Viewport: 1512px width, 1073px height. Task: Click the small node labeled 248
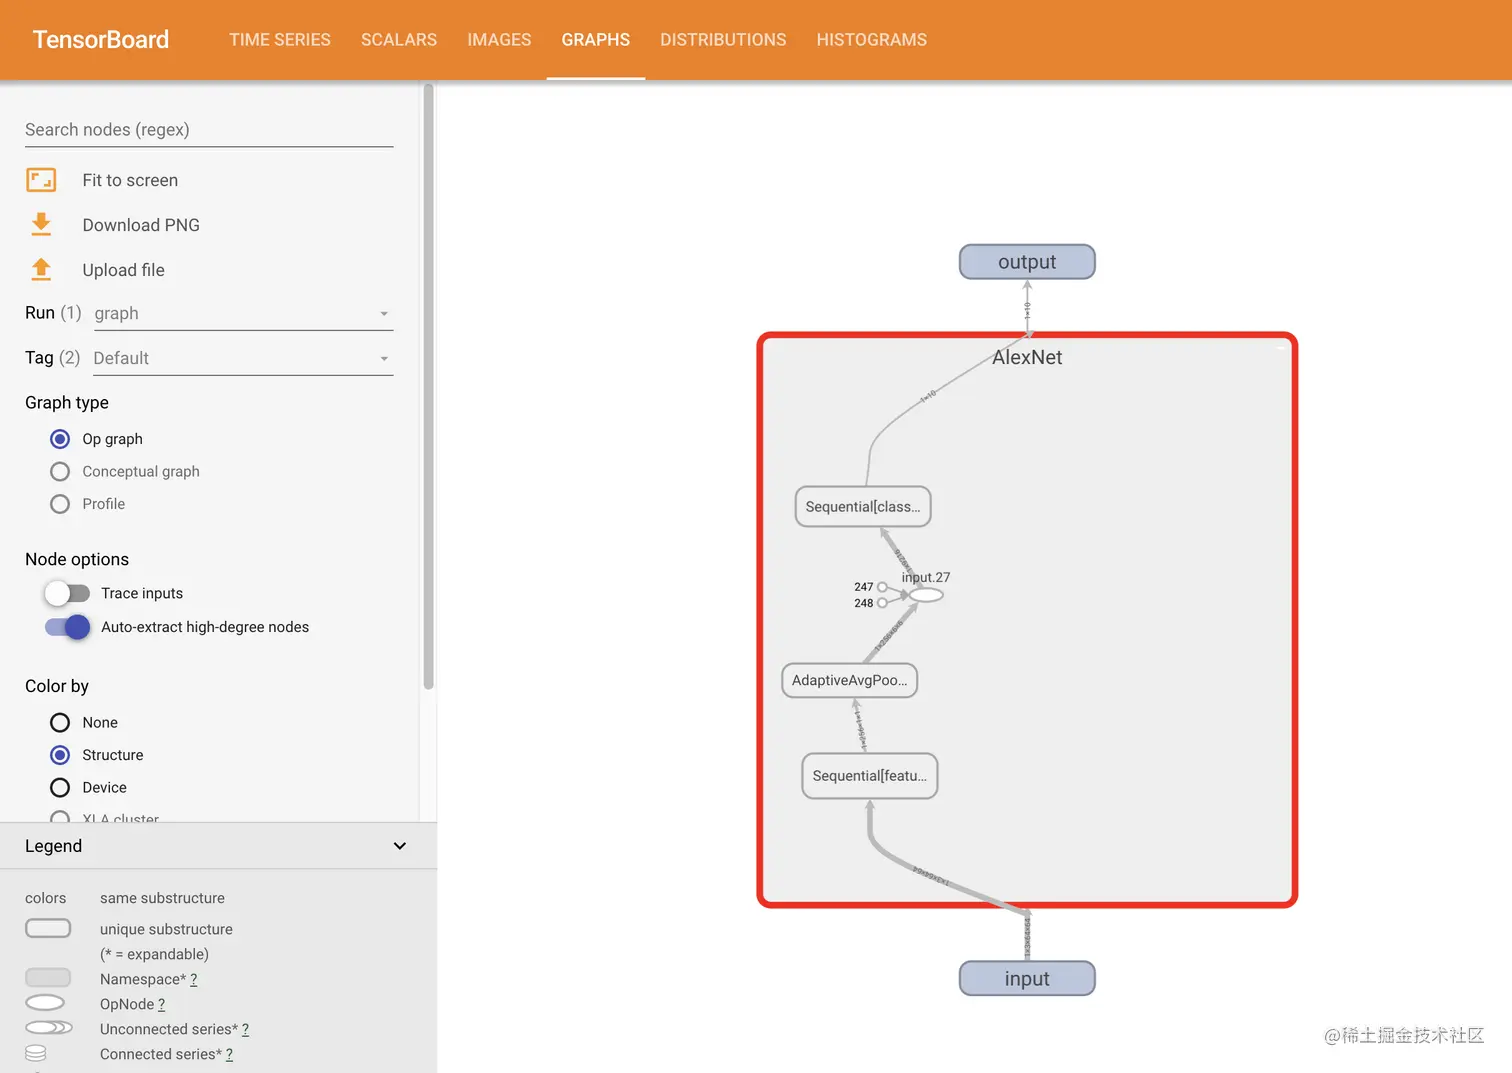(x=882, y=603)
